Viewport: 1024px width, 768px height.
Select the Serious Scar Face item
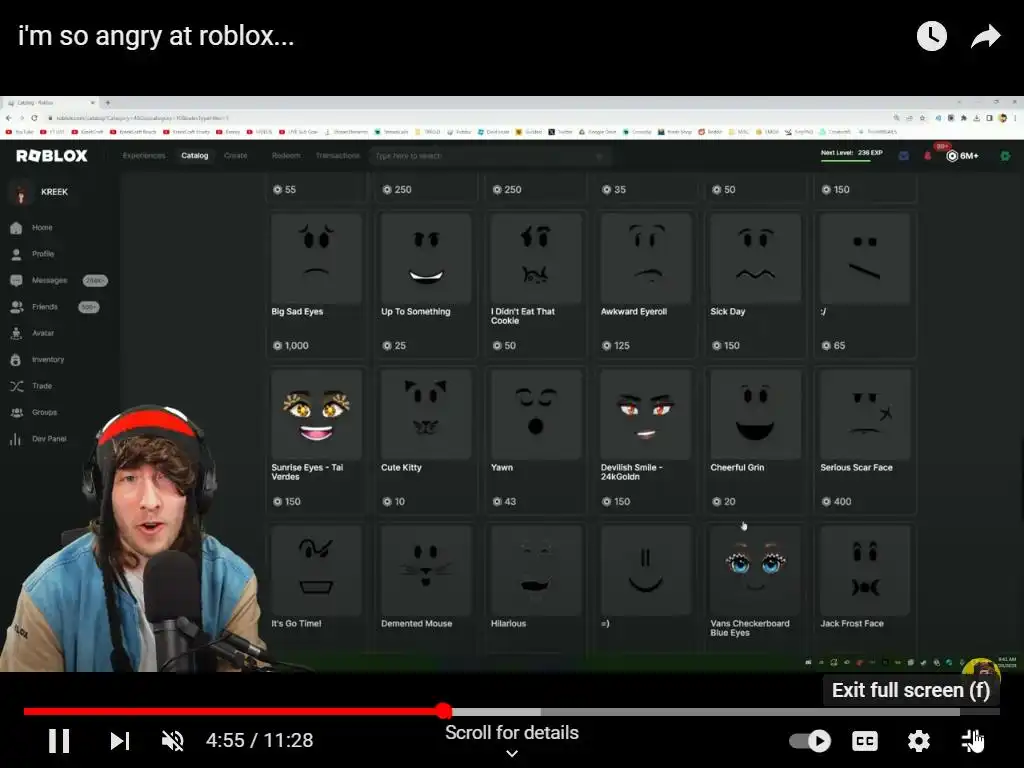point(865,415)
